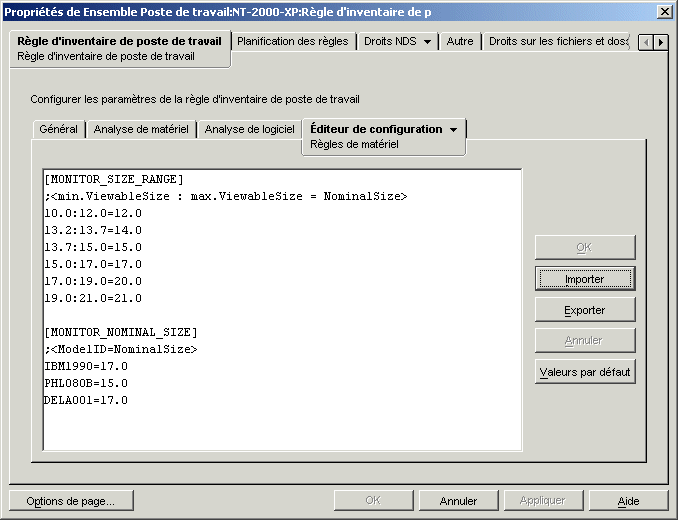This screenshot has width=678, height=520.
Task: Click the line 13.7:15.0=15.0
Action: (x=93, y=247)
